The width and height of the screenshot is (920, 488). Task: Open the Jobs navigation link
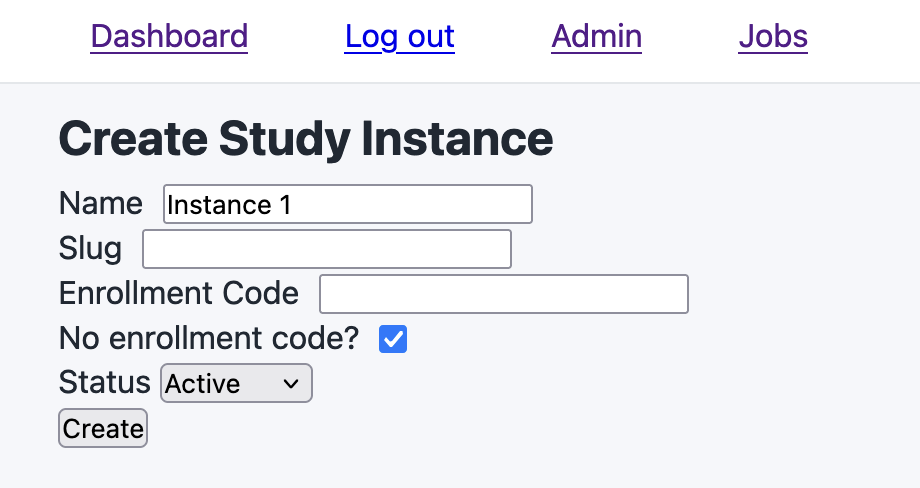point(773,37)
